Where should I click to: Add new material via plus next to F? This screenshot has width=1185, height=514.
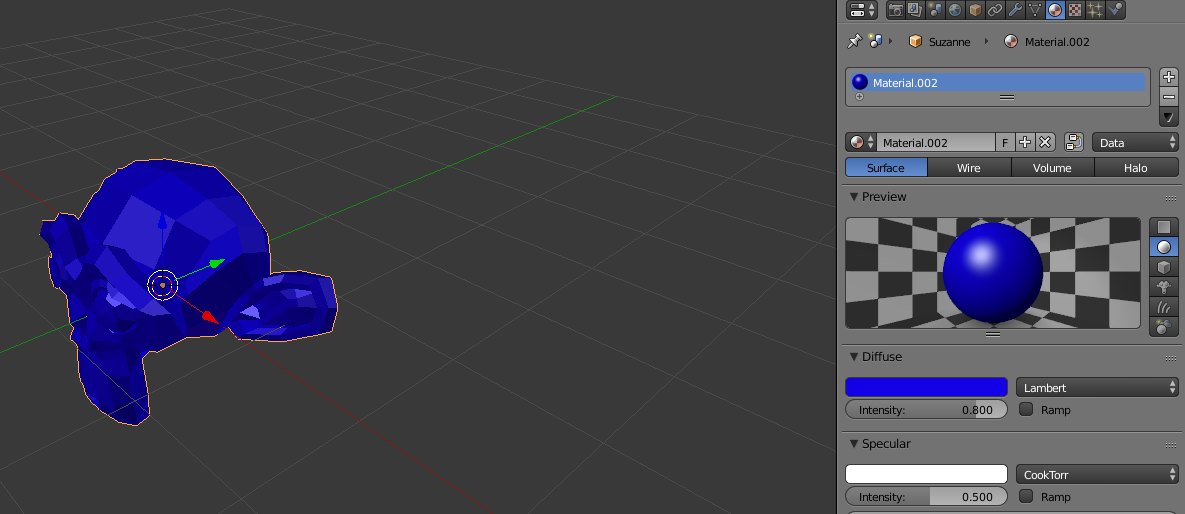click(1025, 142)
